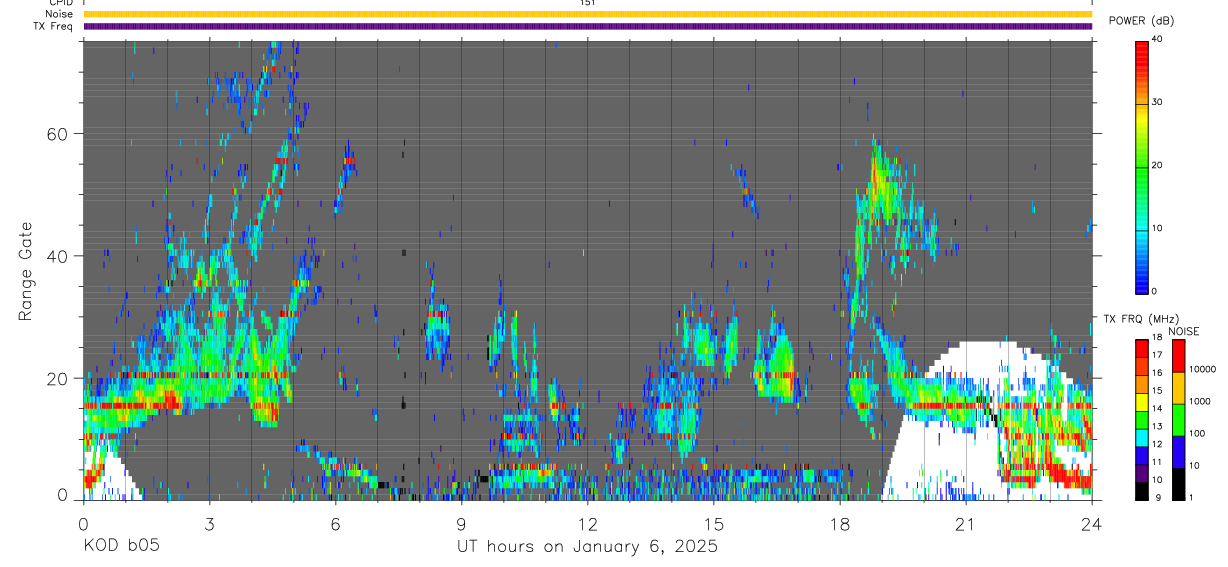Click the 100 label on NOISE scale

pos(1197,433)
